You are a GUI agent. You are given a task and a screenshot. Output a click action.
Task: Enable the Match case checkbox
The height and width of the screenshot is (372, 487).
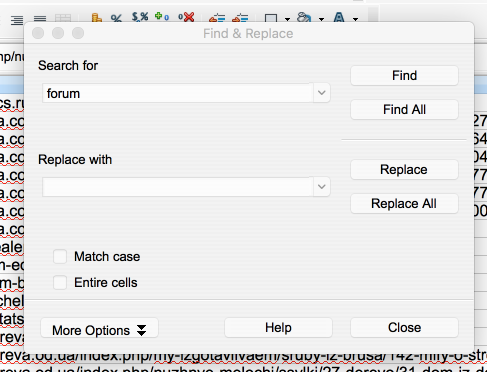60,257
